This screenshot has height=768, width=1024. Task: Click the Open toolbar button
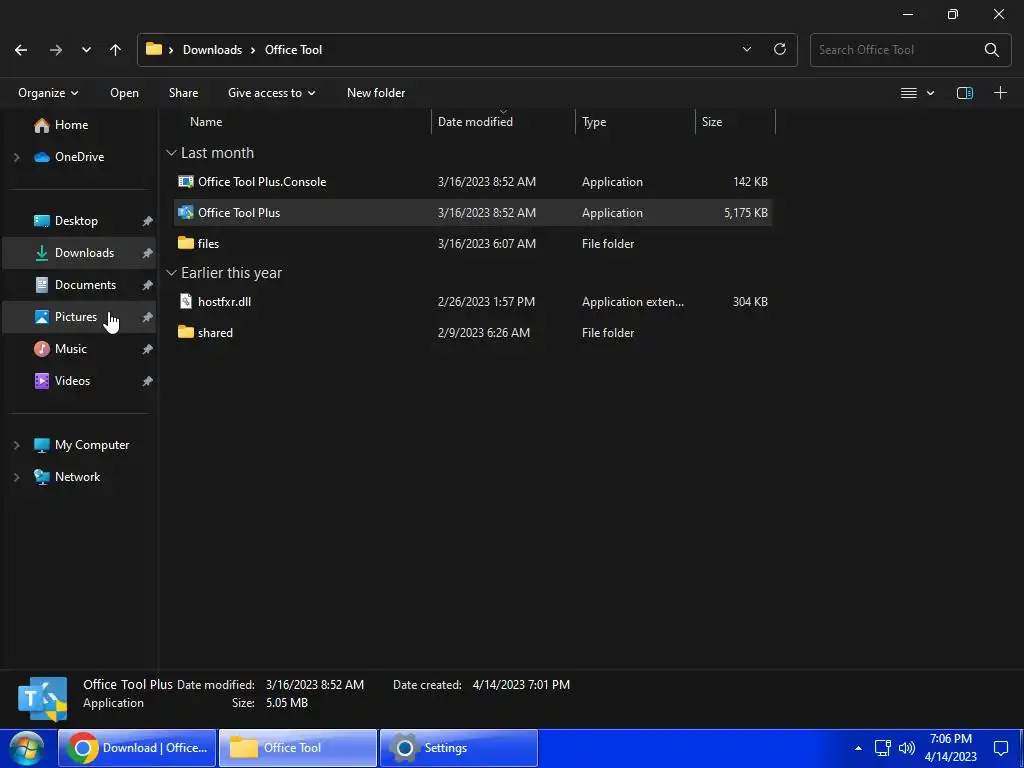click(x=124, y=93)
